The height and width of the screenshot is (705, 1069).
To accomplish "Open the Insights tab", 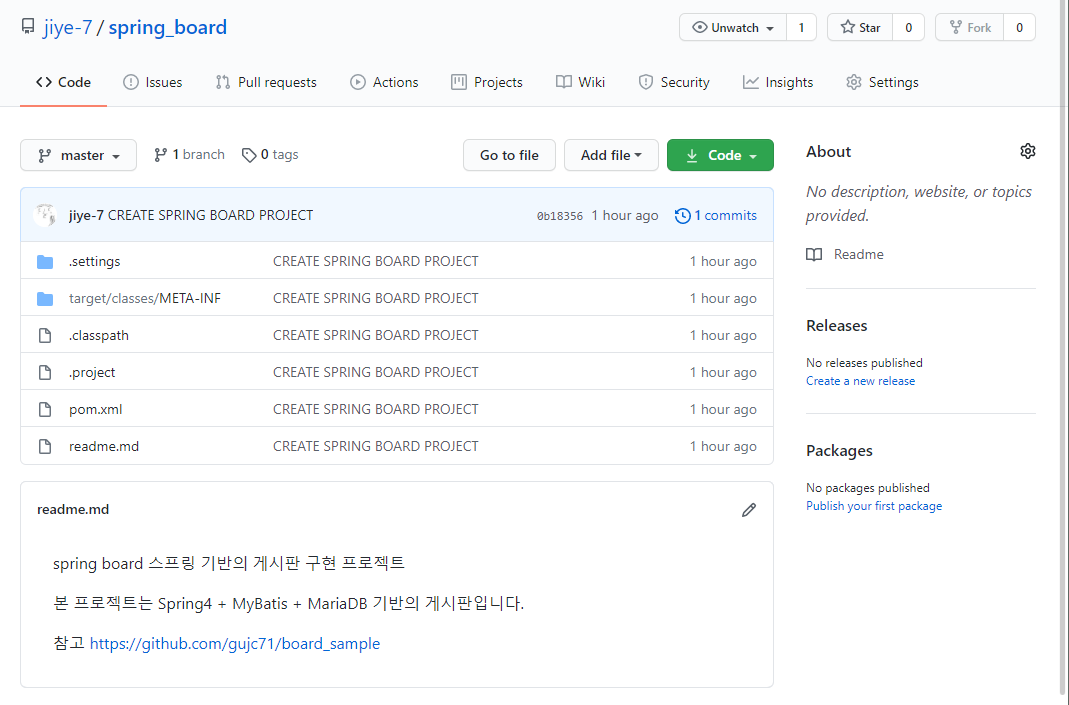I will click(x=778, y=82).
